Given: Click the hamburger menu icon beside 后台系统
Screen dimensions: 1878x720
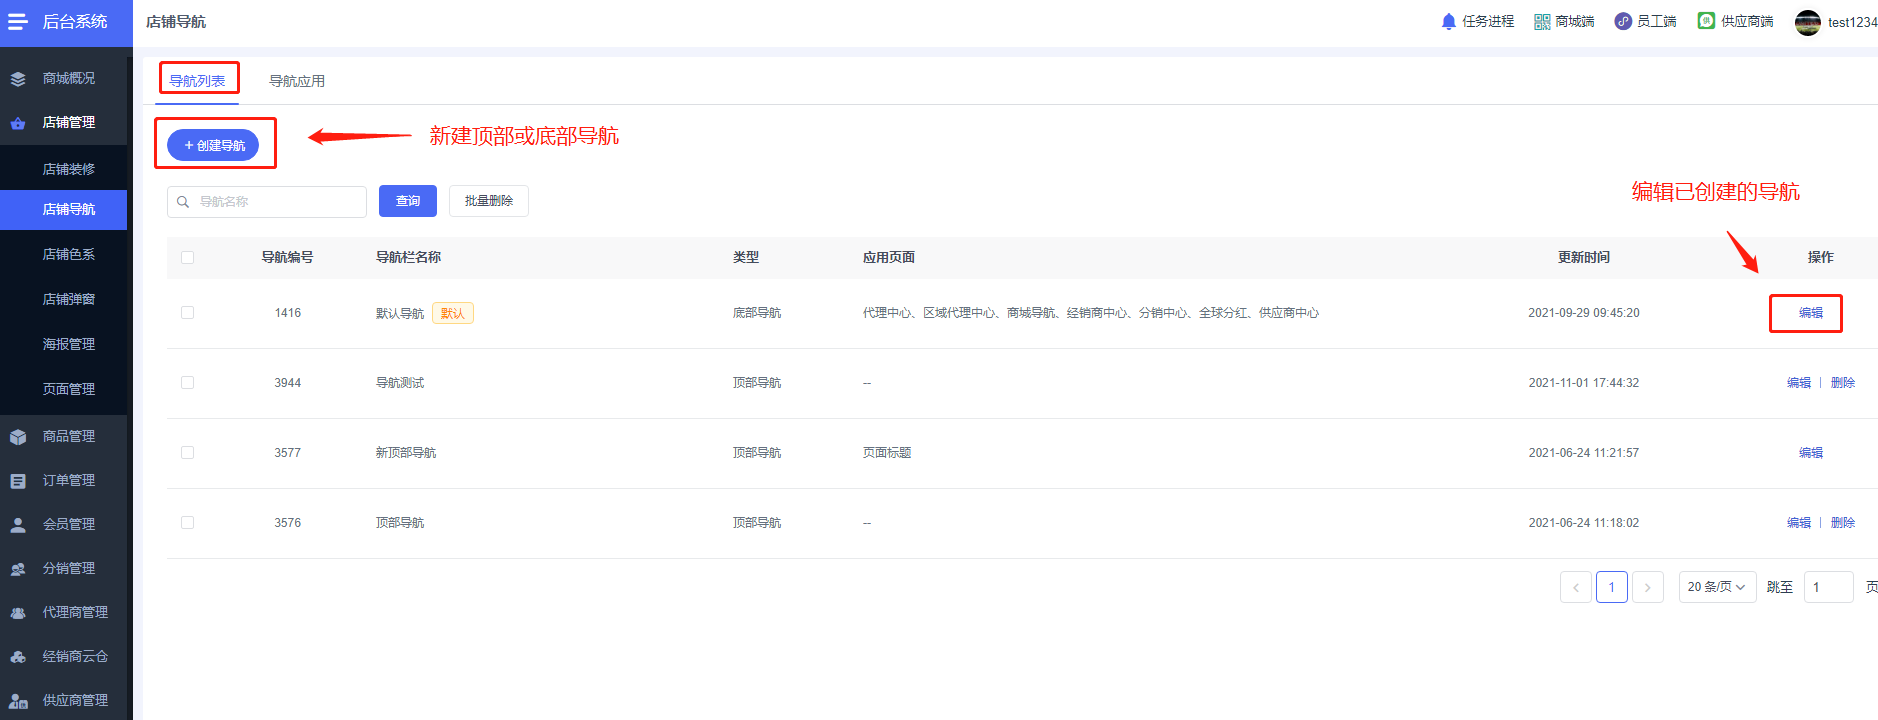Looking at the screenshot, I should point(18,22).
